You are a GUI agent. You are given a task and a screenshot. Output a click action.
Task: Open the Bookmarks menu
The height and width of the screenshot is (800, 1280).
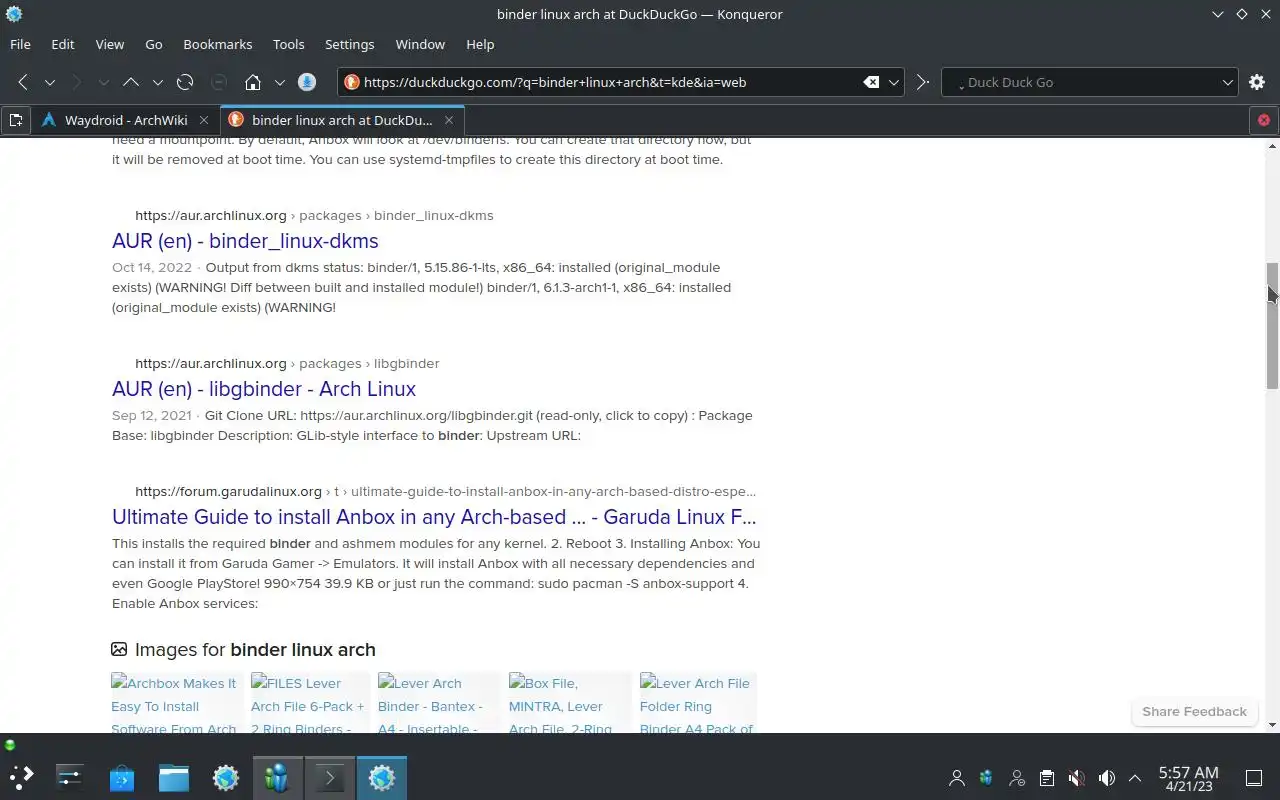pyautogui.click(x=218, y=44)
